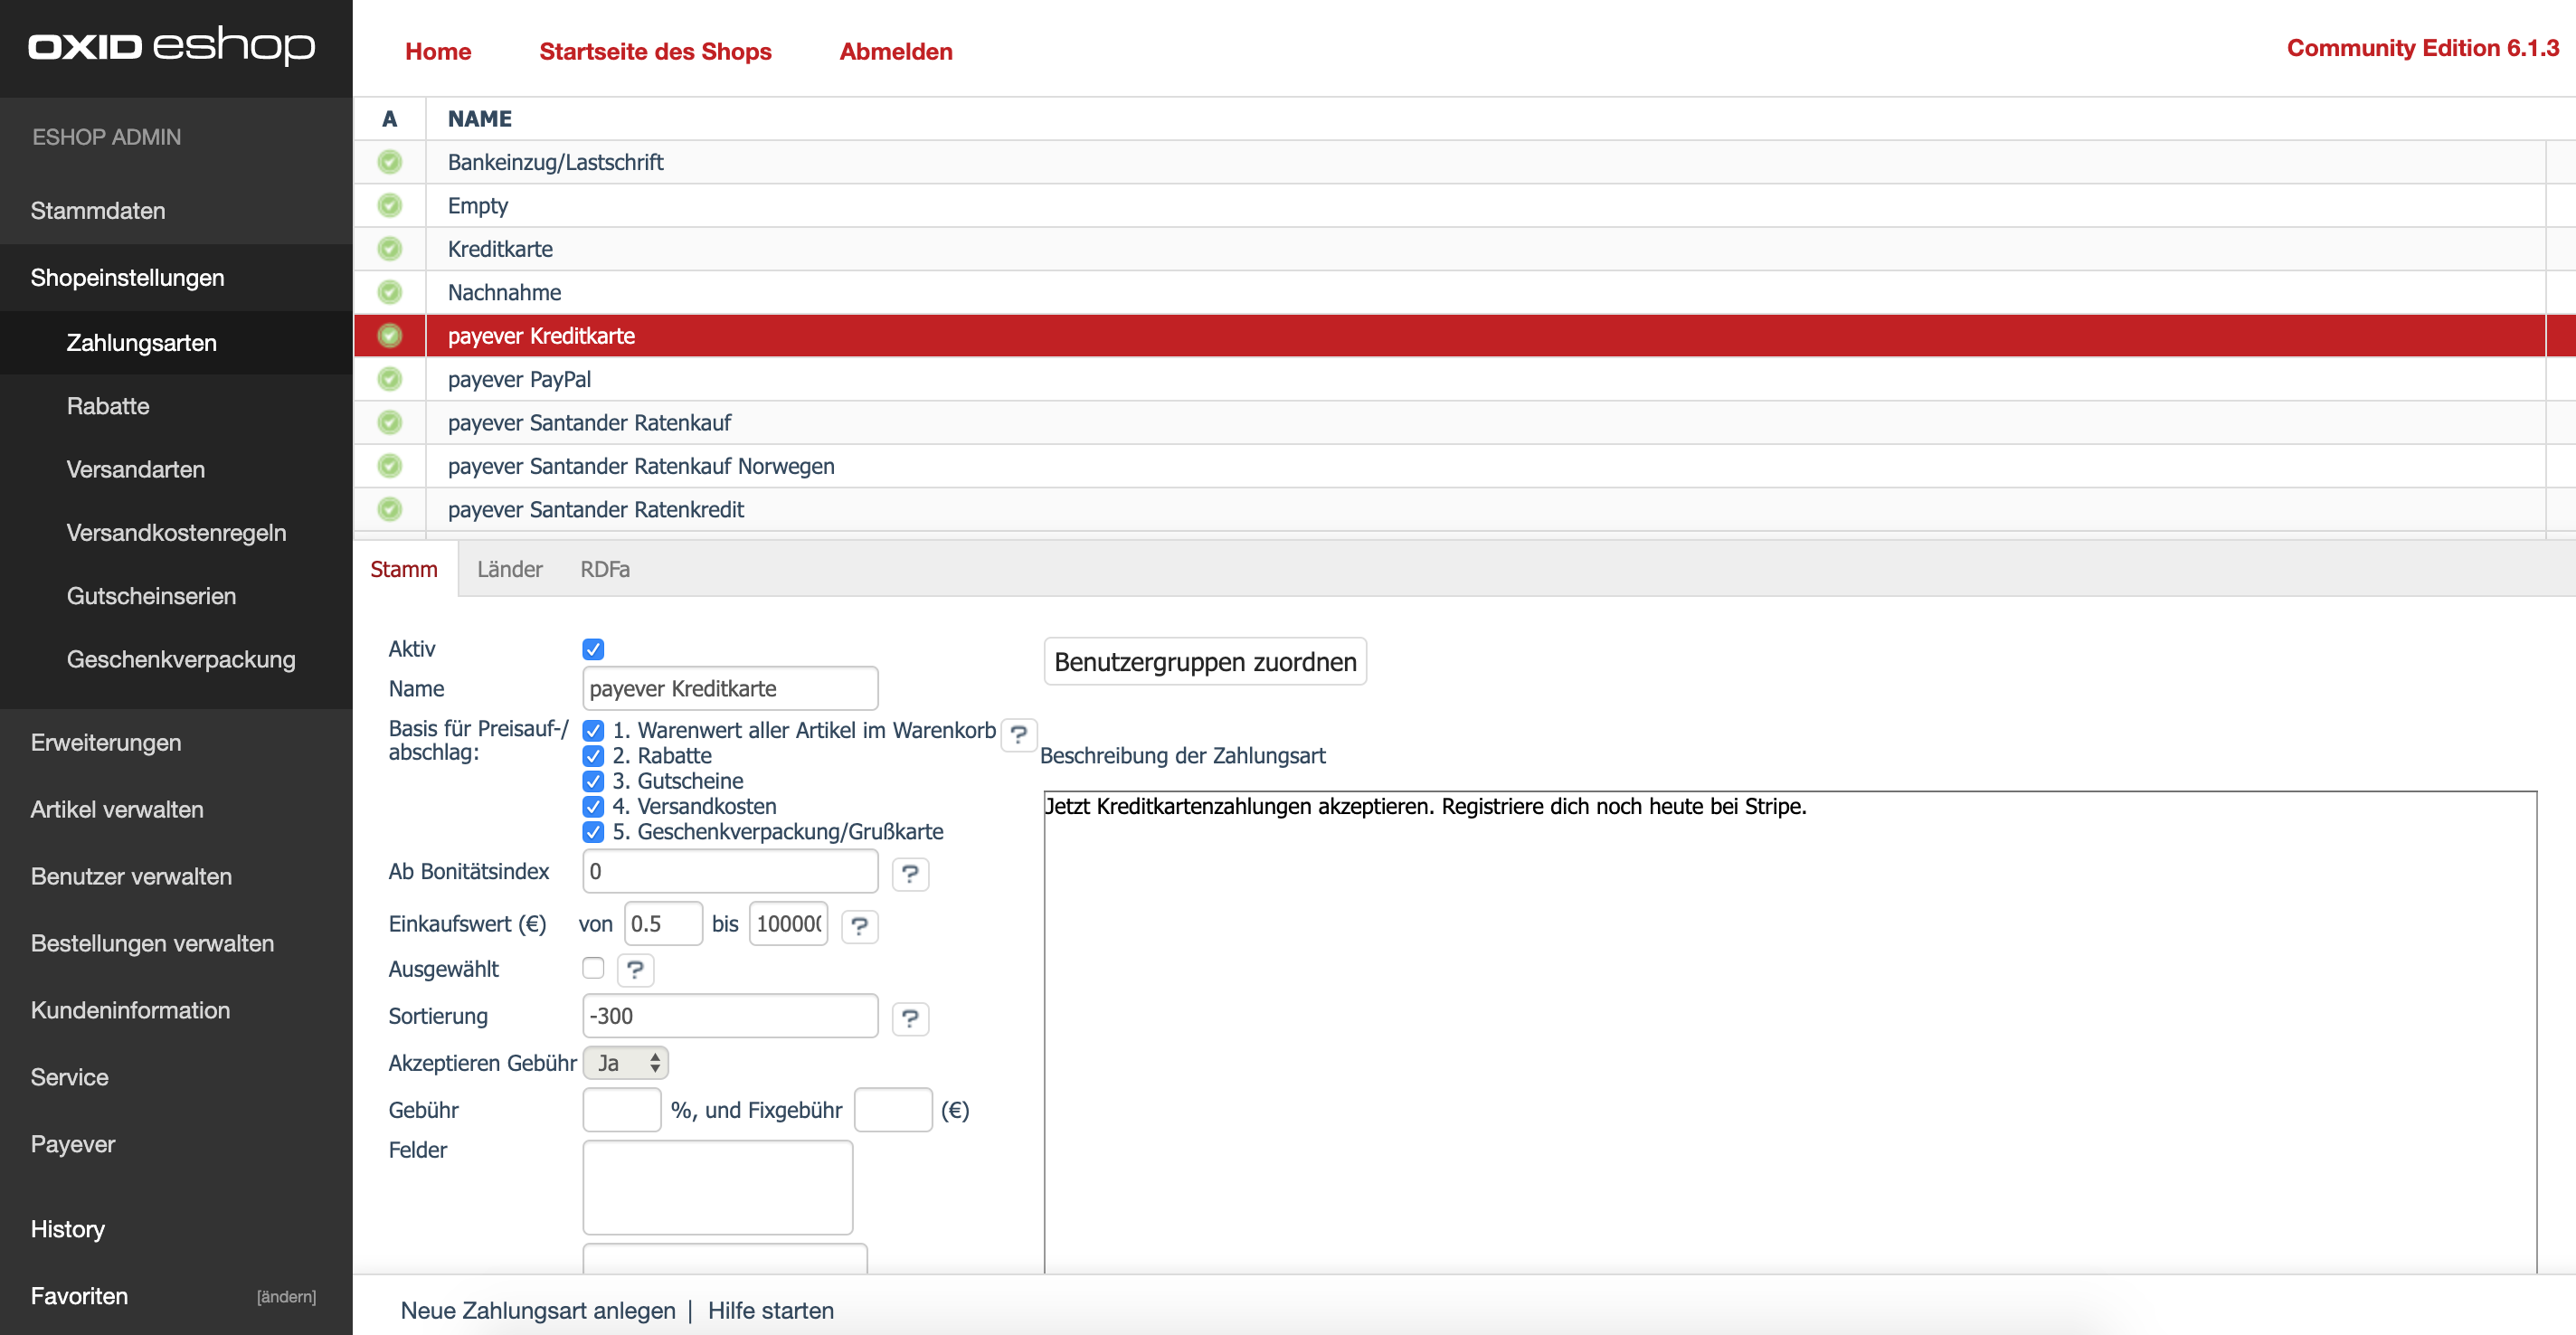The image size is (2576, 1335).
Task: Uncheck the 3. Gutscheine checkbox
Action: [593, 781]
